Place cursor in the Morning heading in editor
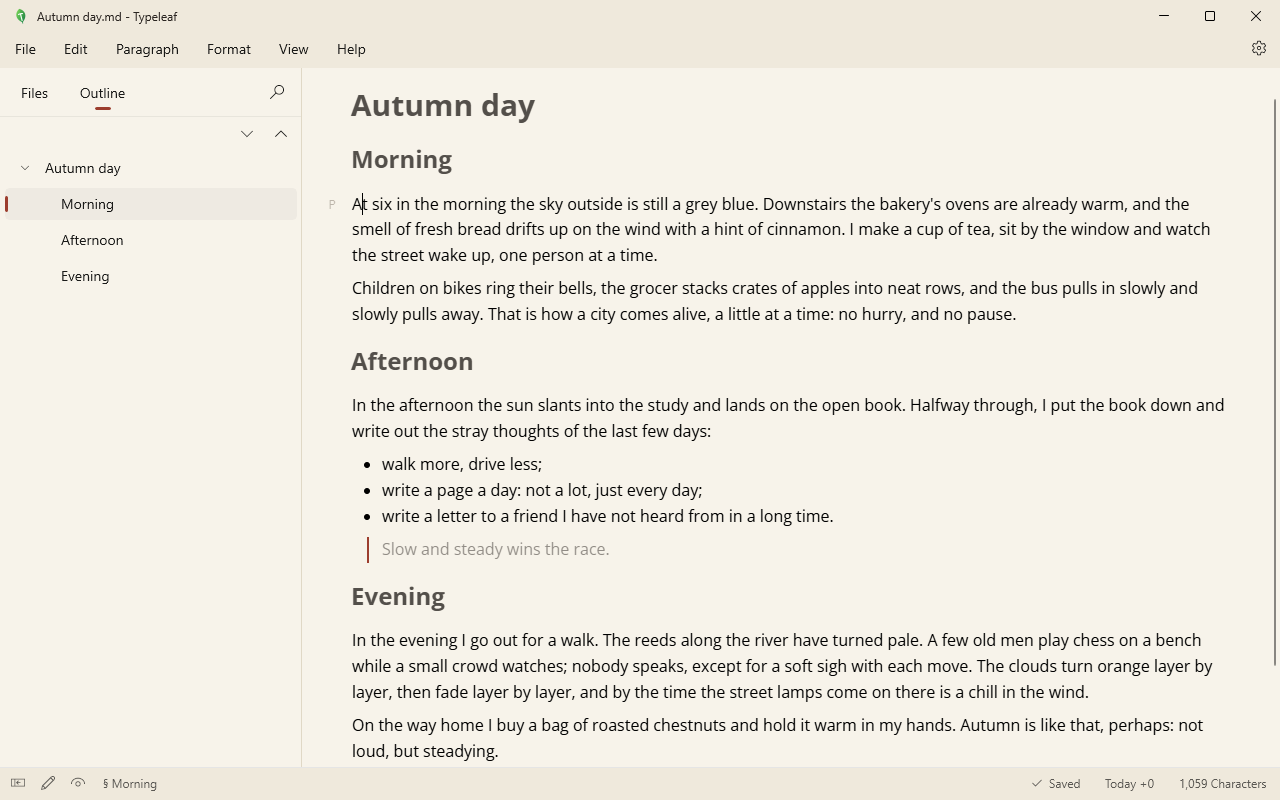The height and width of the screenshot is (800, 1280). point(402,159)
